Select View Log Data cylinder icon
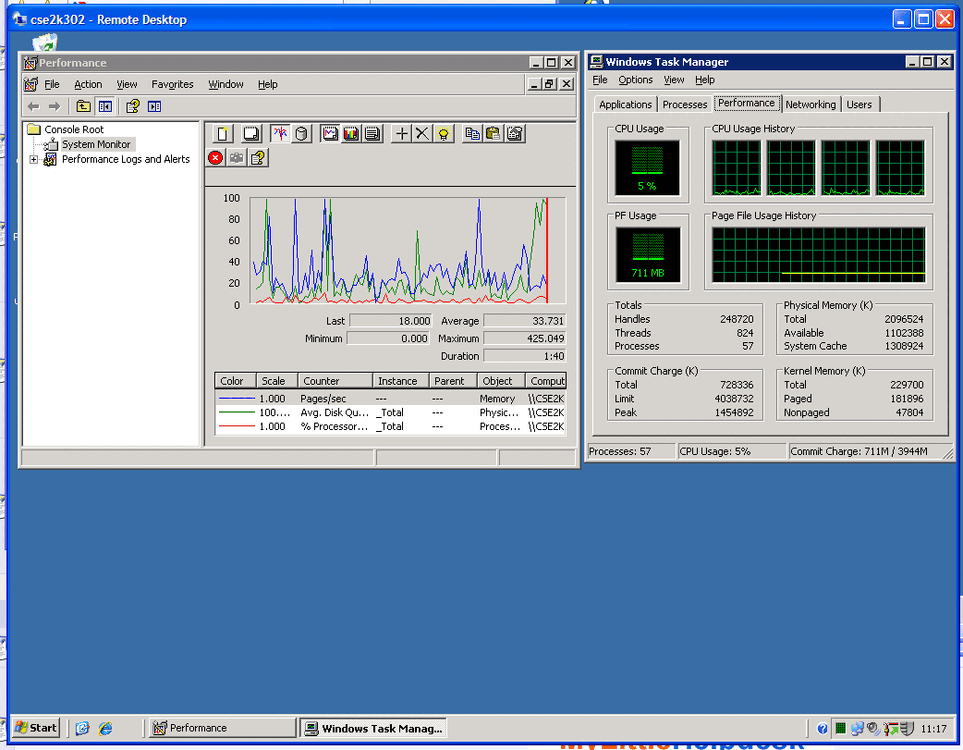This screenshot has width=963, height=750. tap(301, 133)
